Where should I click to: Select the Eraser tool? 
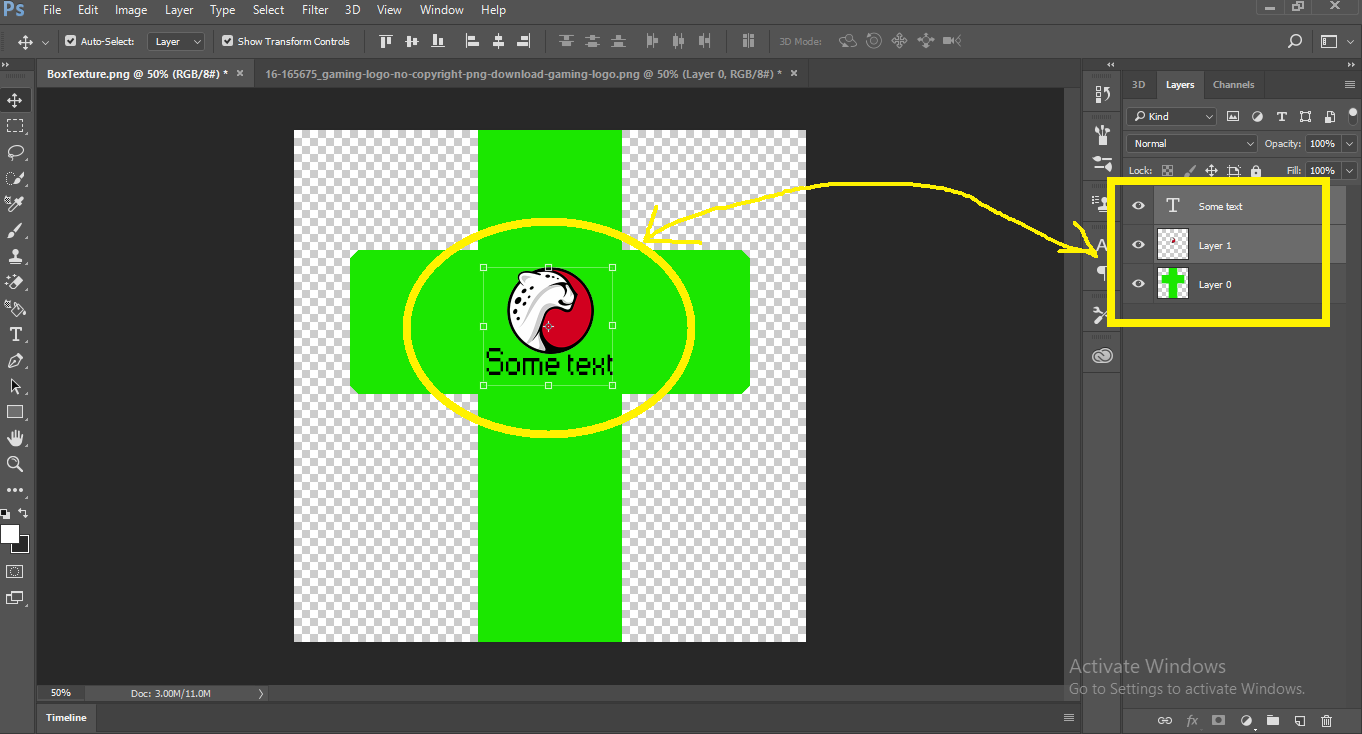[x=15, y=282]
